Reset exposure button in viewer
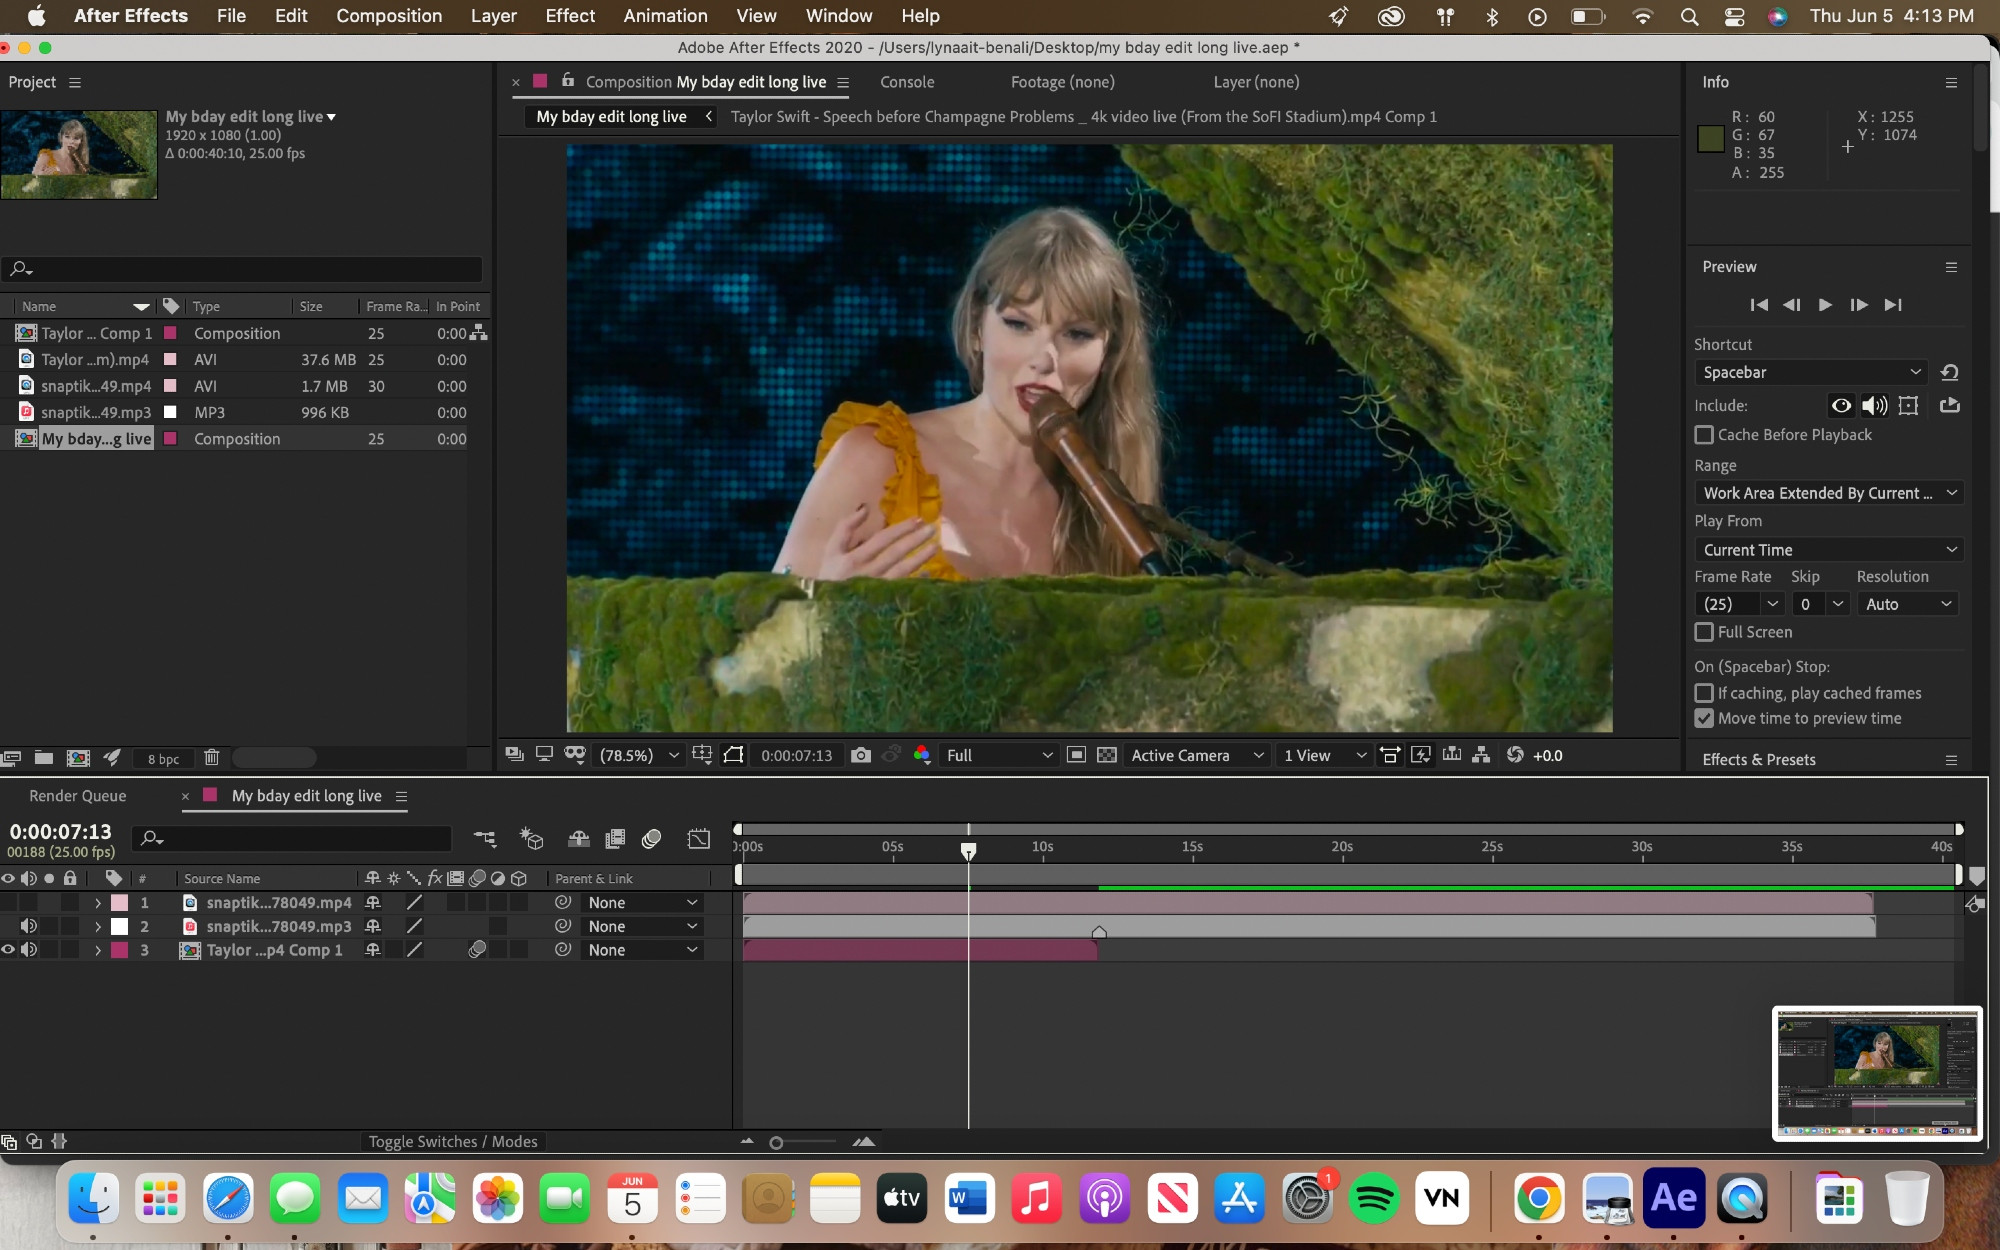Image resolution: width=2000 pixels, height=1250 pixels. tap(1515, 755)
